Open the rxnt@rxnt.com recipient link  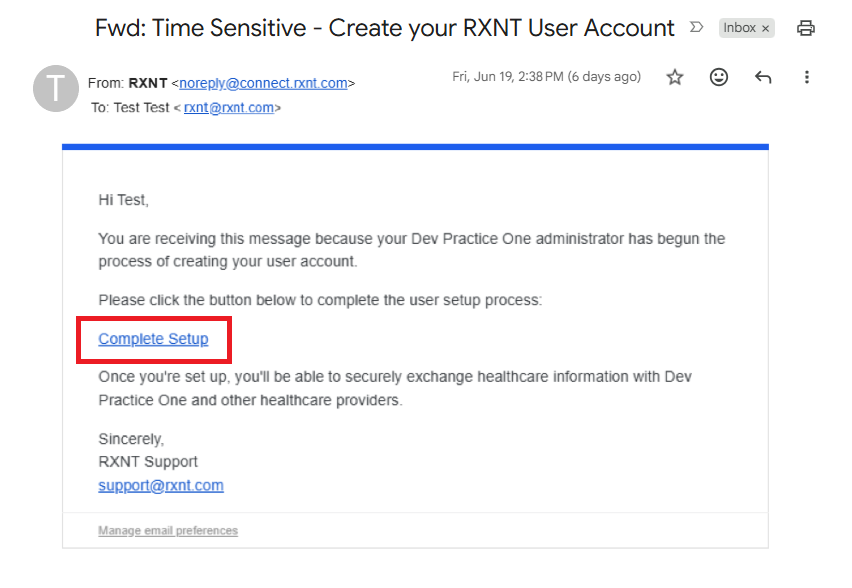[x=229, y=108]
